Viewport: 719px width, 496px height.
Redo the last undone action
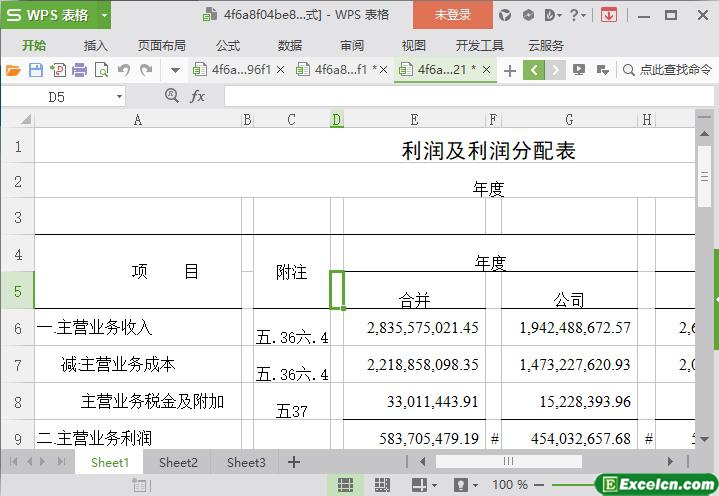click(x=146, y=70)
